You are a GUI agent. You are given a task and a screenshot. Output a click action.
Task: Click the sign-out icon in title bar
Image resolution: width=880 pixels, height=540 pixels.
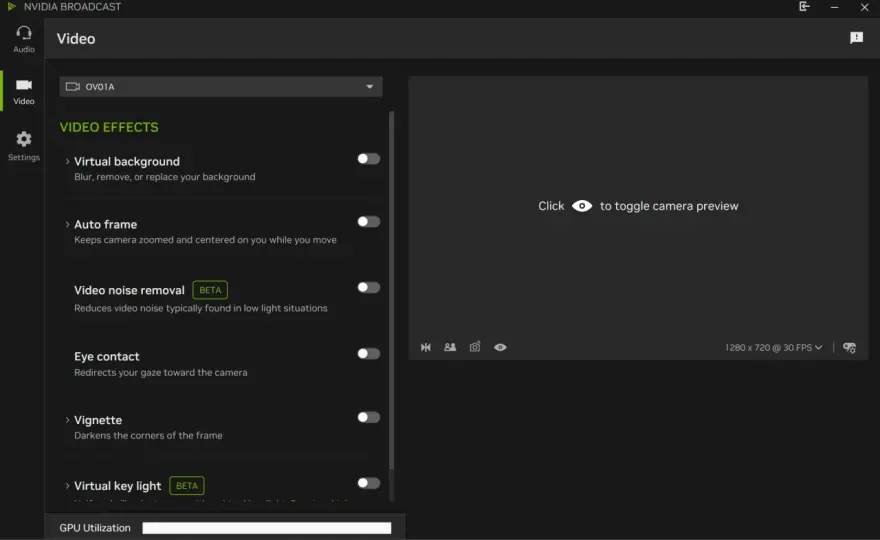pos(804,7)
